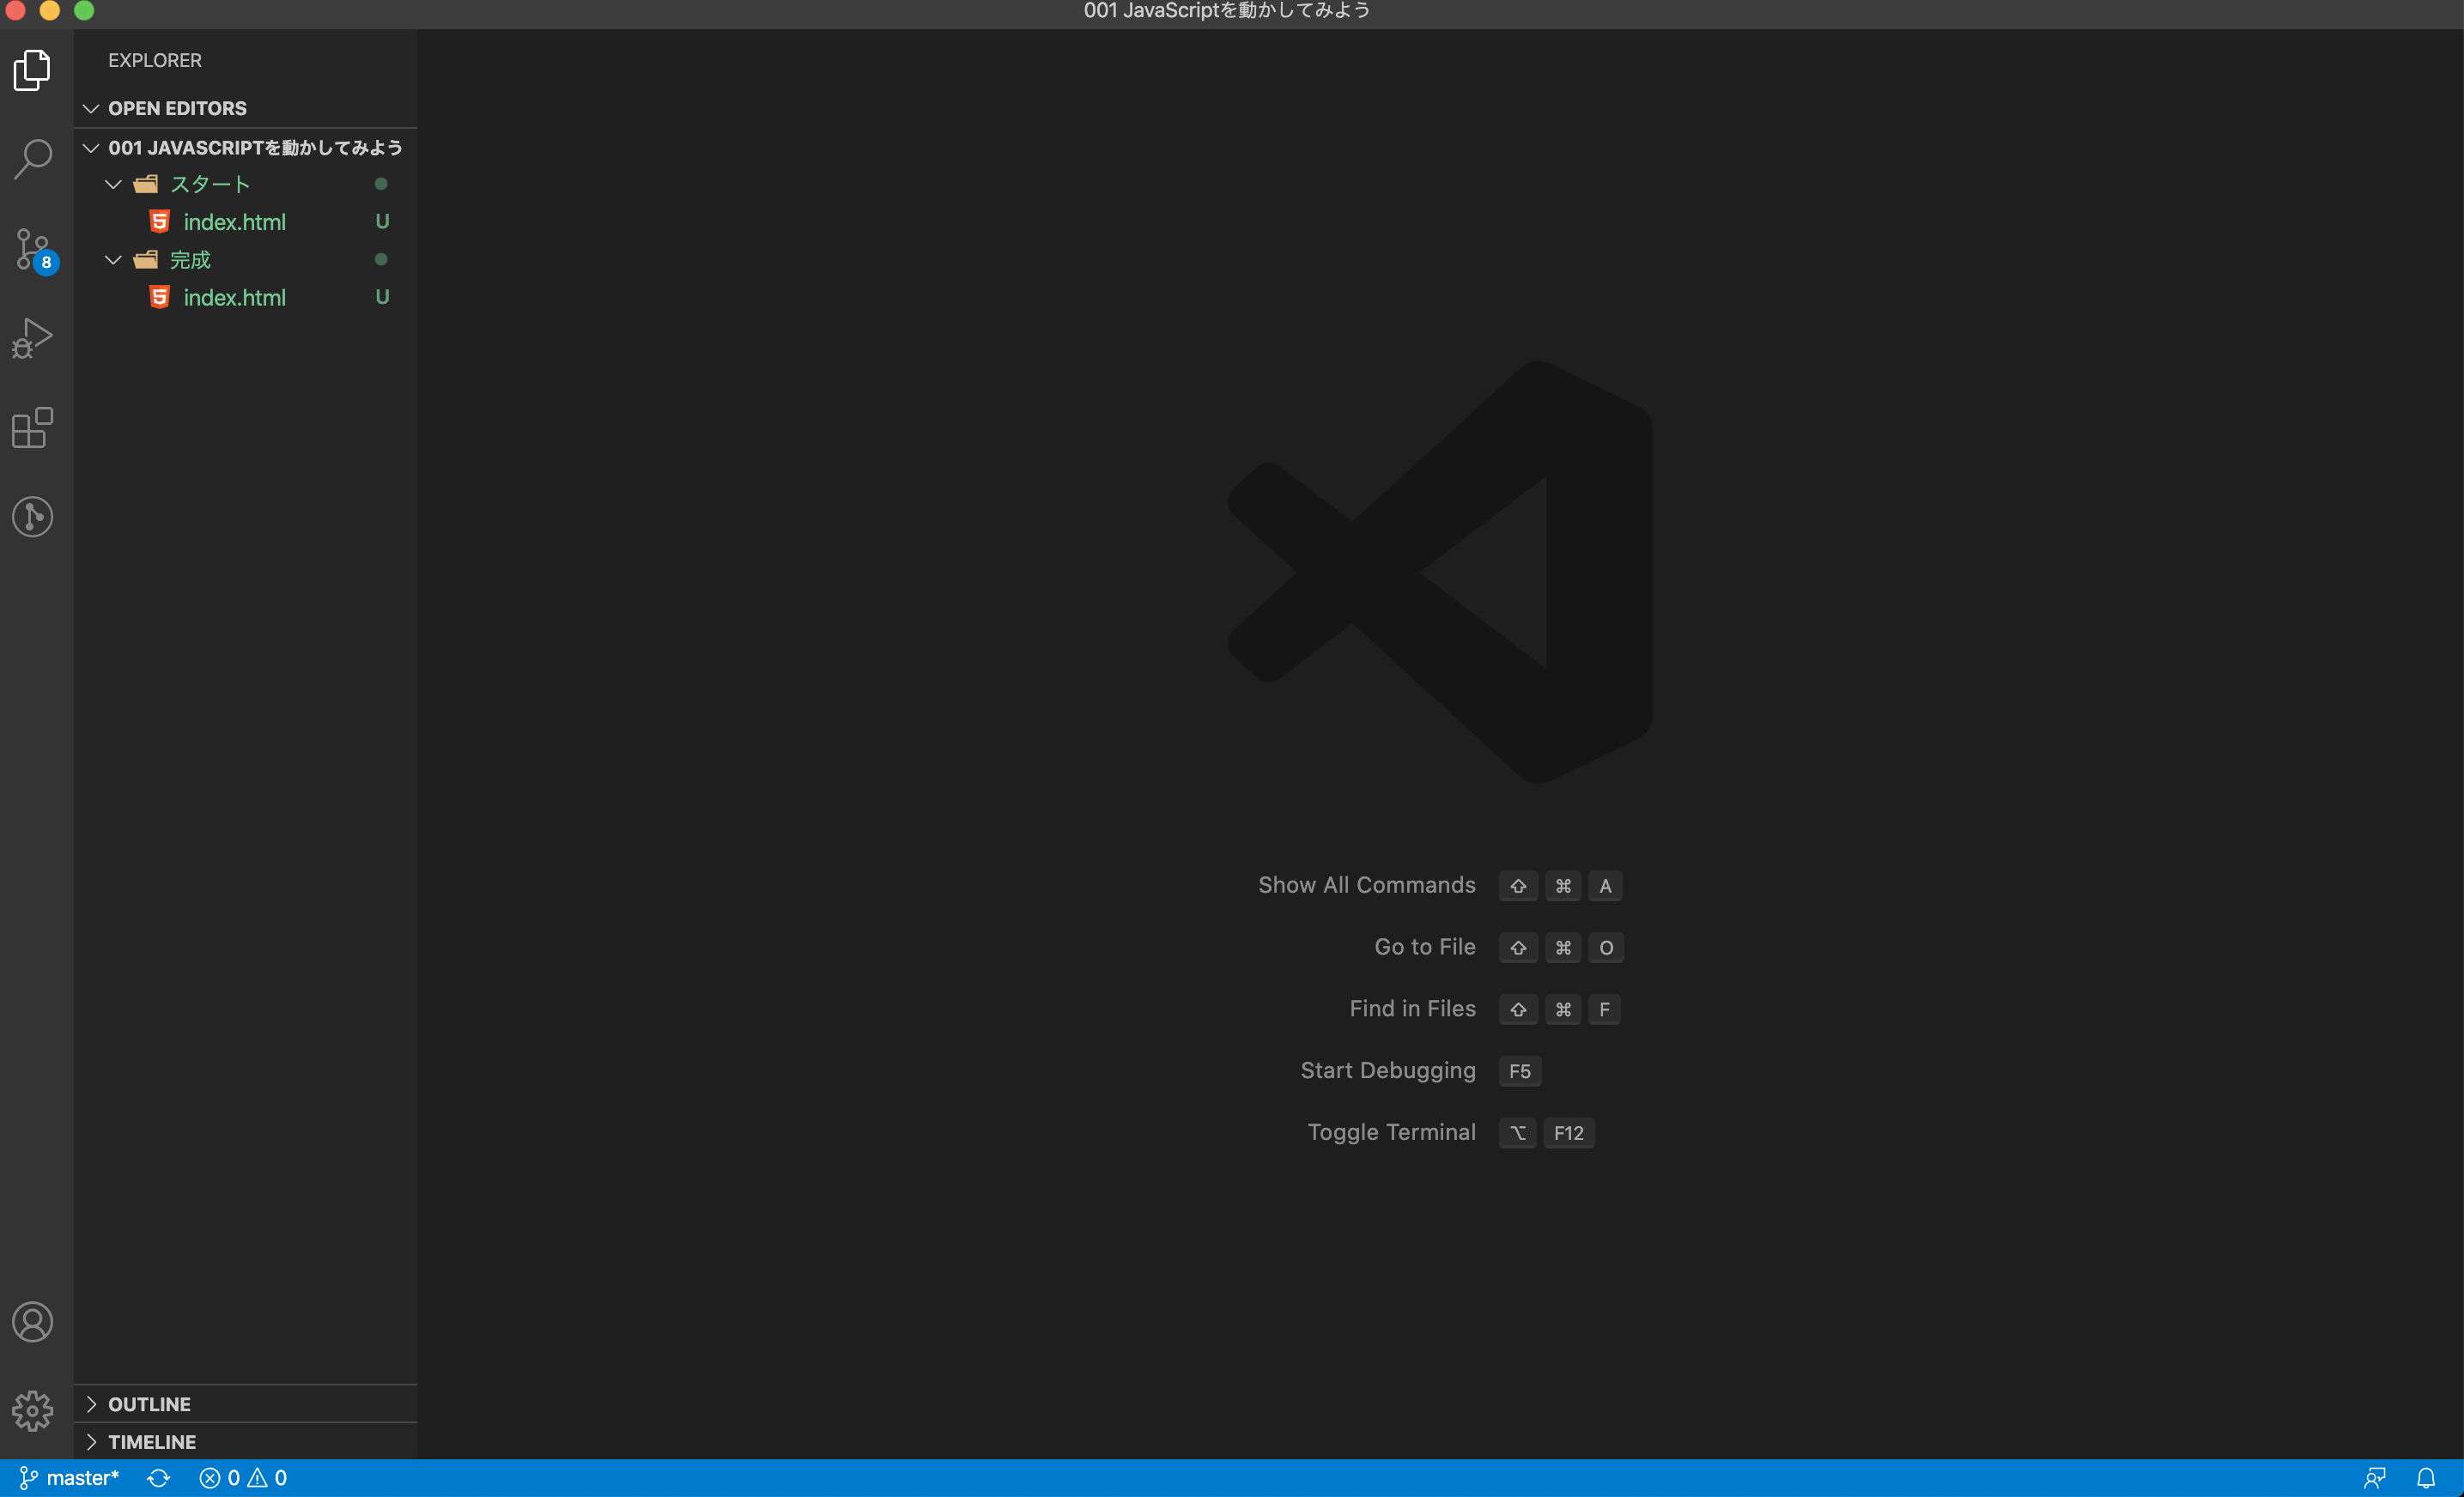Click folder icon next to スタート
2464x1497 pixels.
click(146, 184)
